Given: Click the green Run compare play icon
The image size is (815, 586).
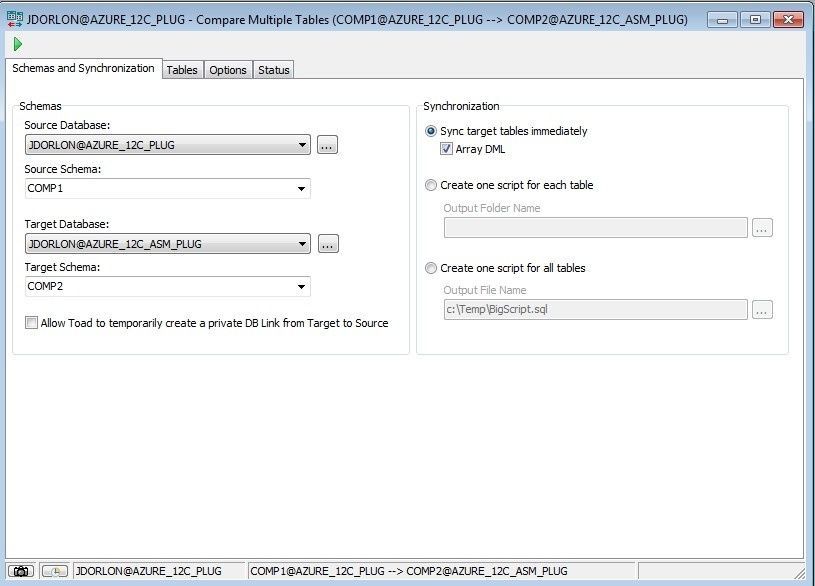Looking at the screenshot, I should pos(18,44).
